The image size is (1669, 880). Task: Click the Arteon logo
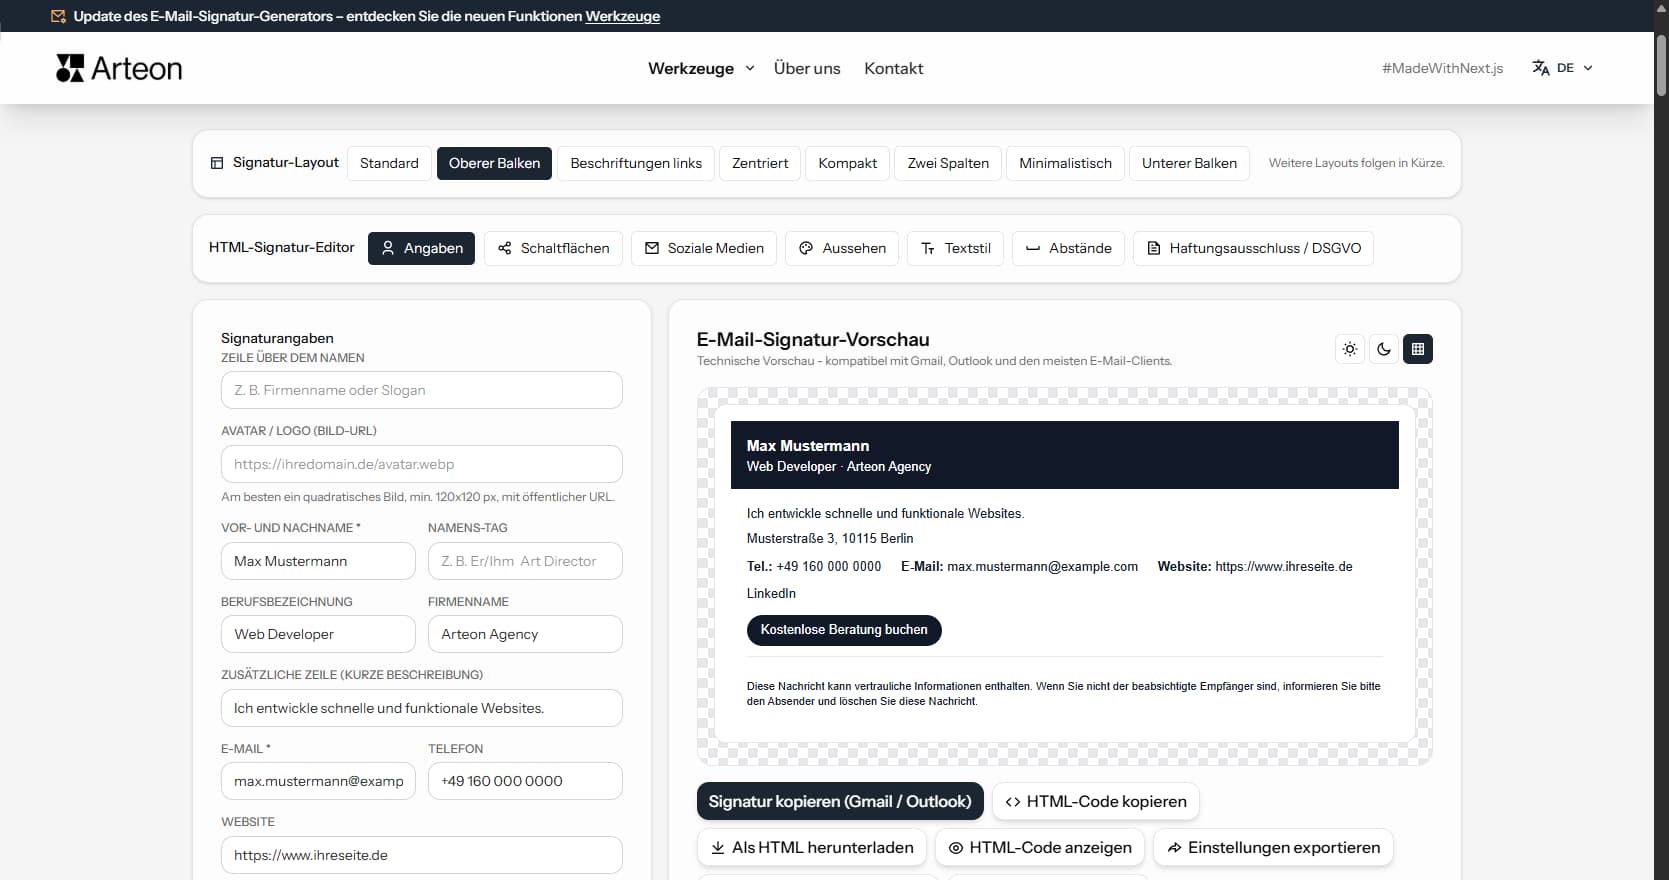[x=119, y=68]
